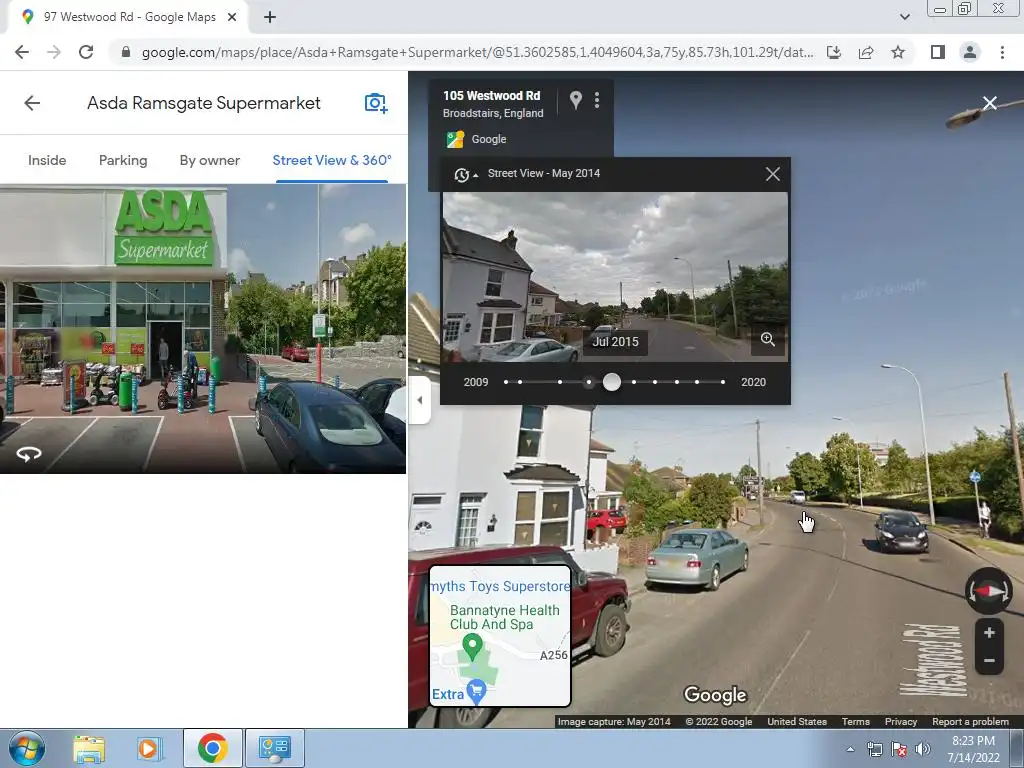Go back from Asda Ramsgate Supermarket panel
Viewport: 1024px width, 768px height.
(x=32, y=103)
